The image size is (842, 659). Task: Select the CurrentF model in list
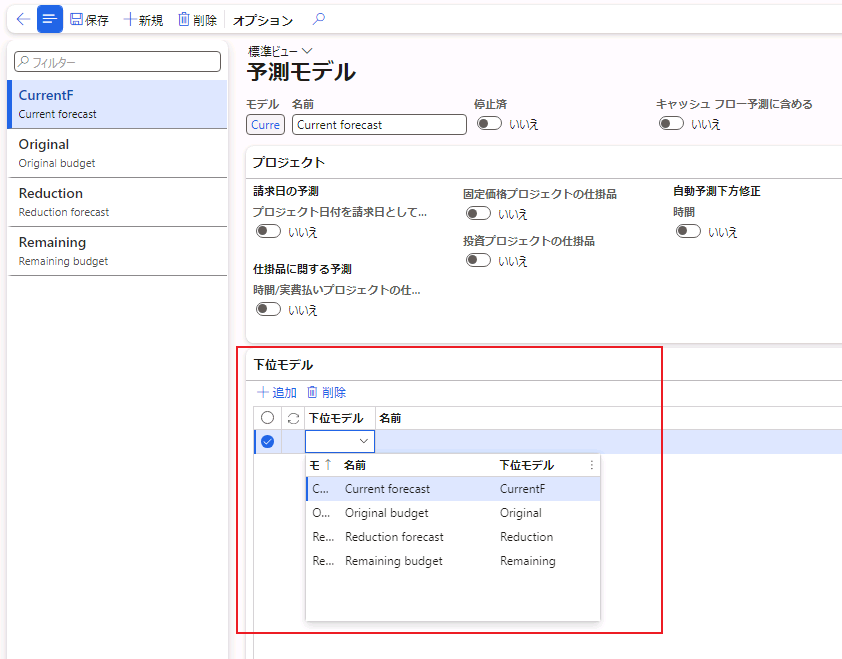click(118, 104)
